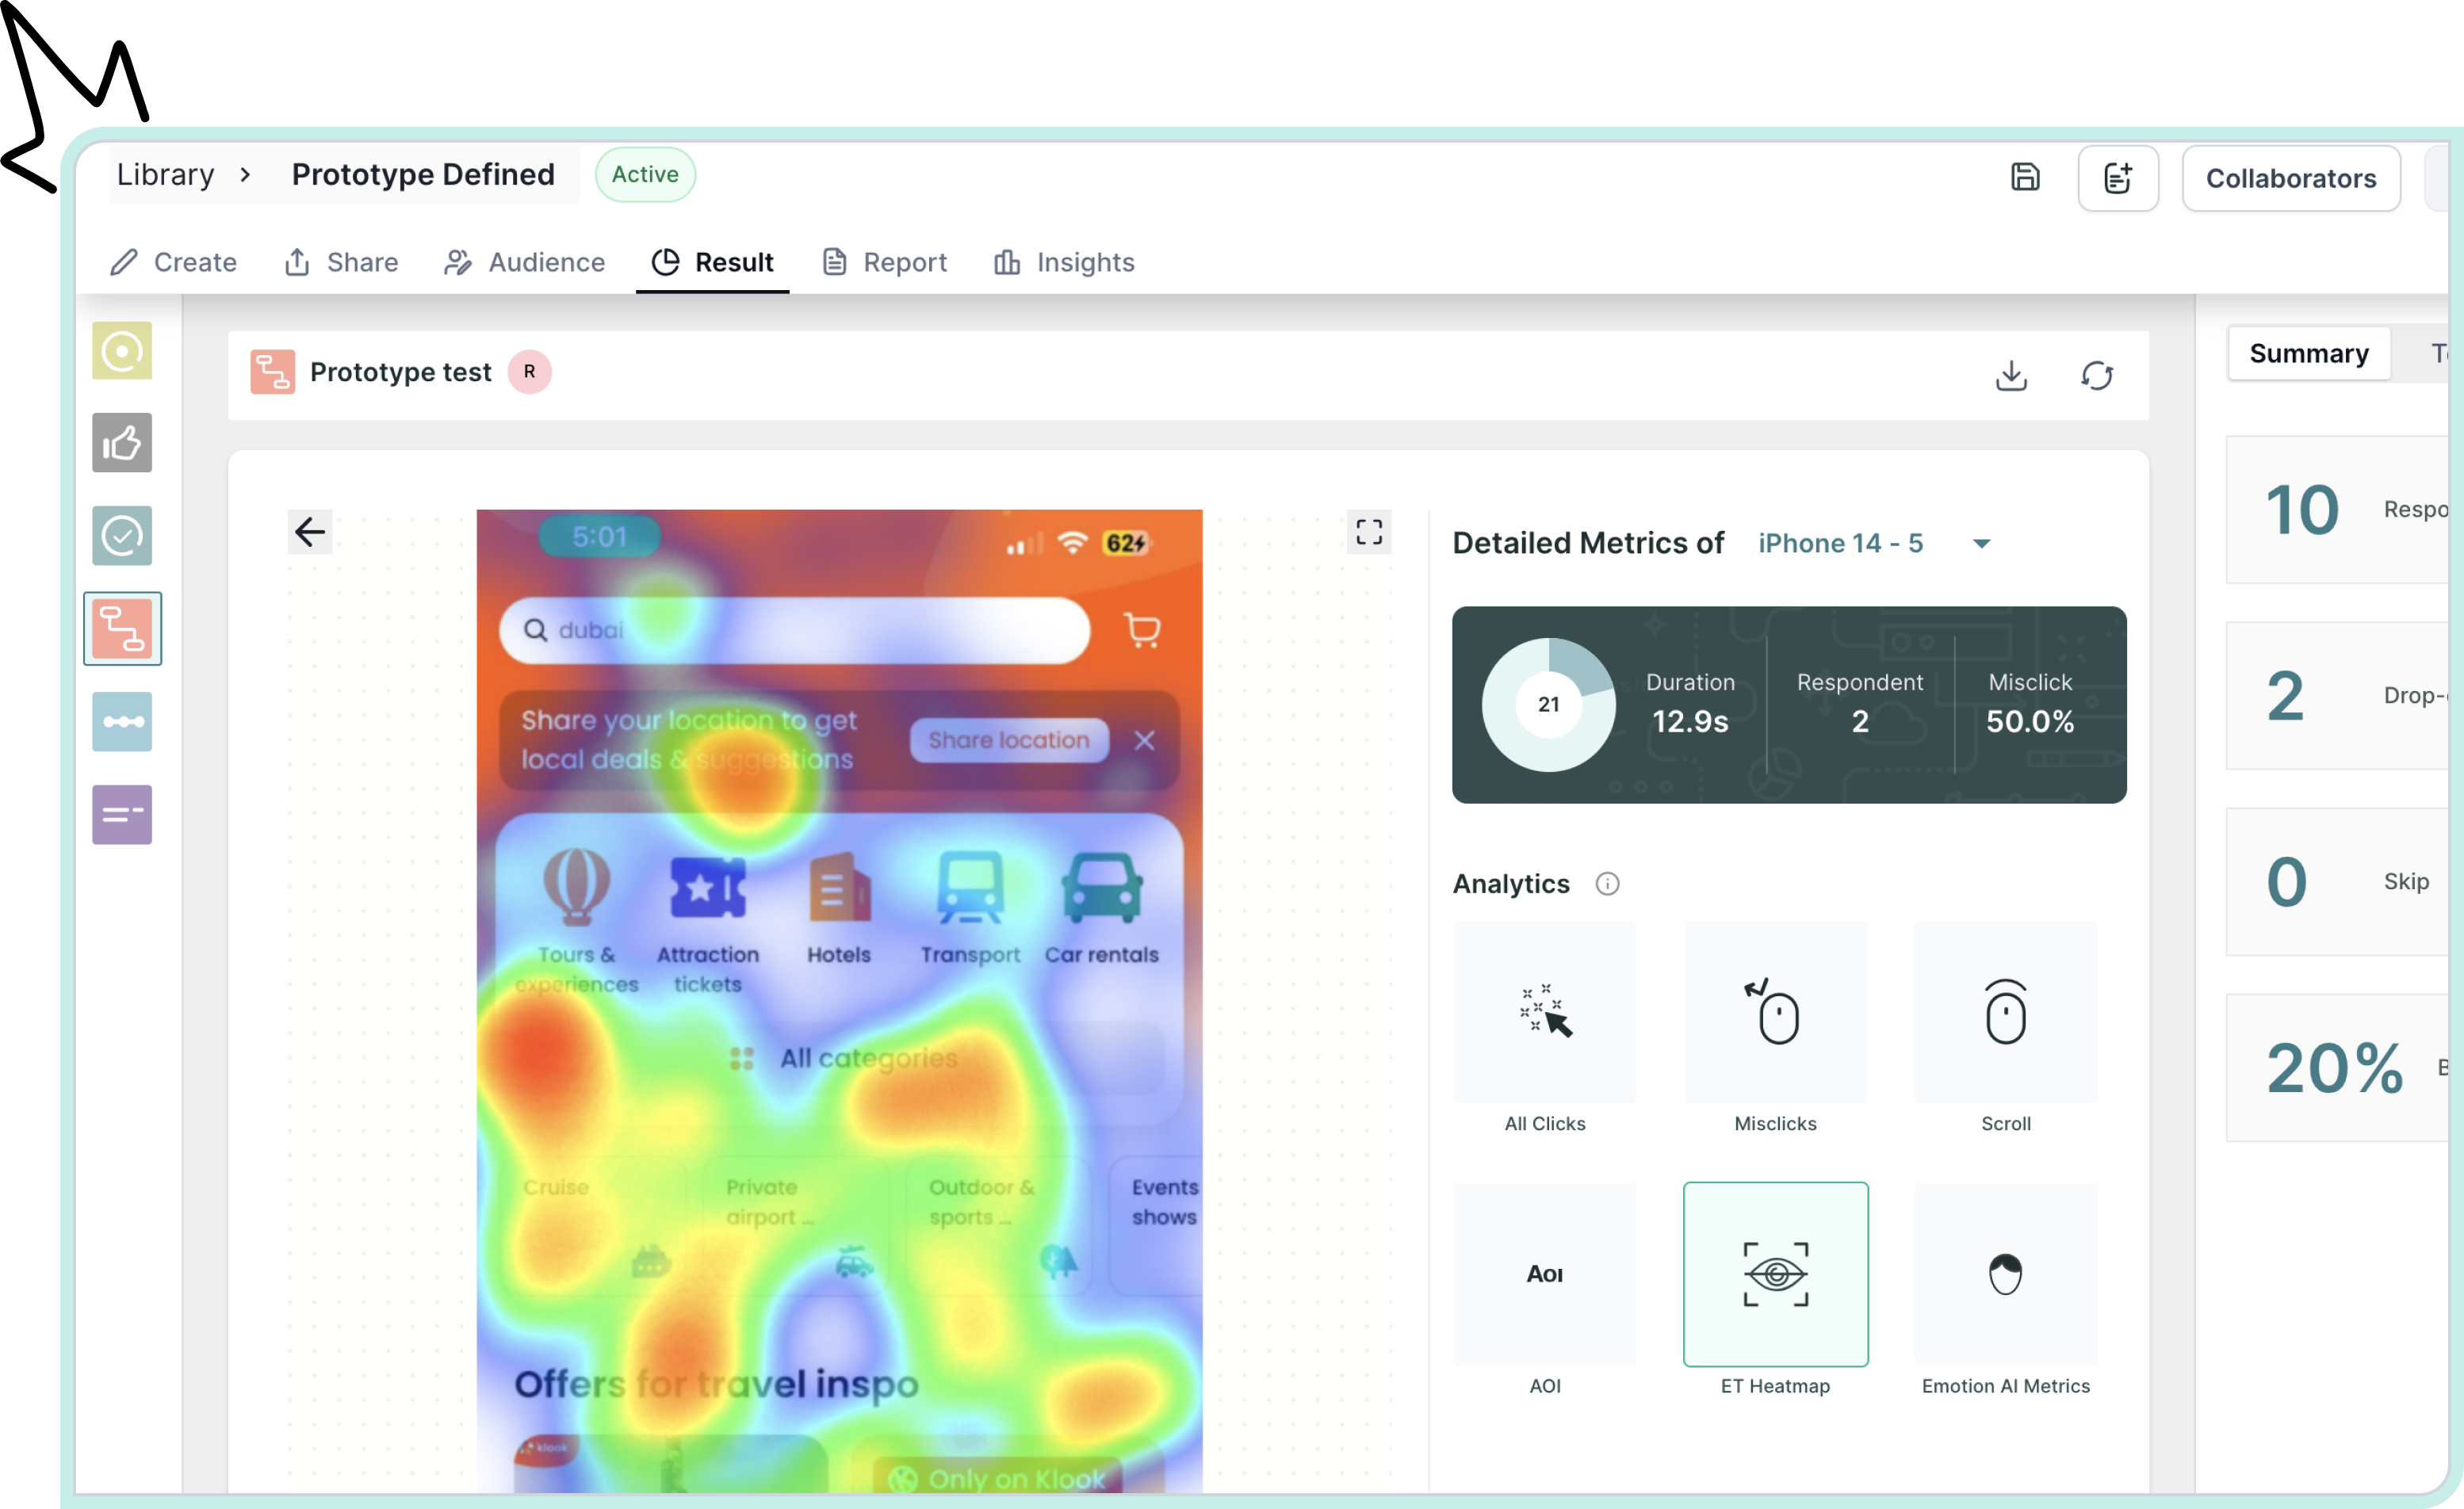This screenshot has height=1509, width=2464.
Task: Go to Library breadcrumb
Action: tap(166, 174)
